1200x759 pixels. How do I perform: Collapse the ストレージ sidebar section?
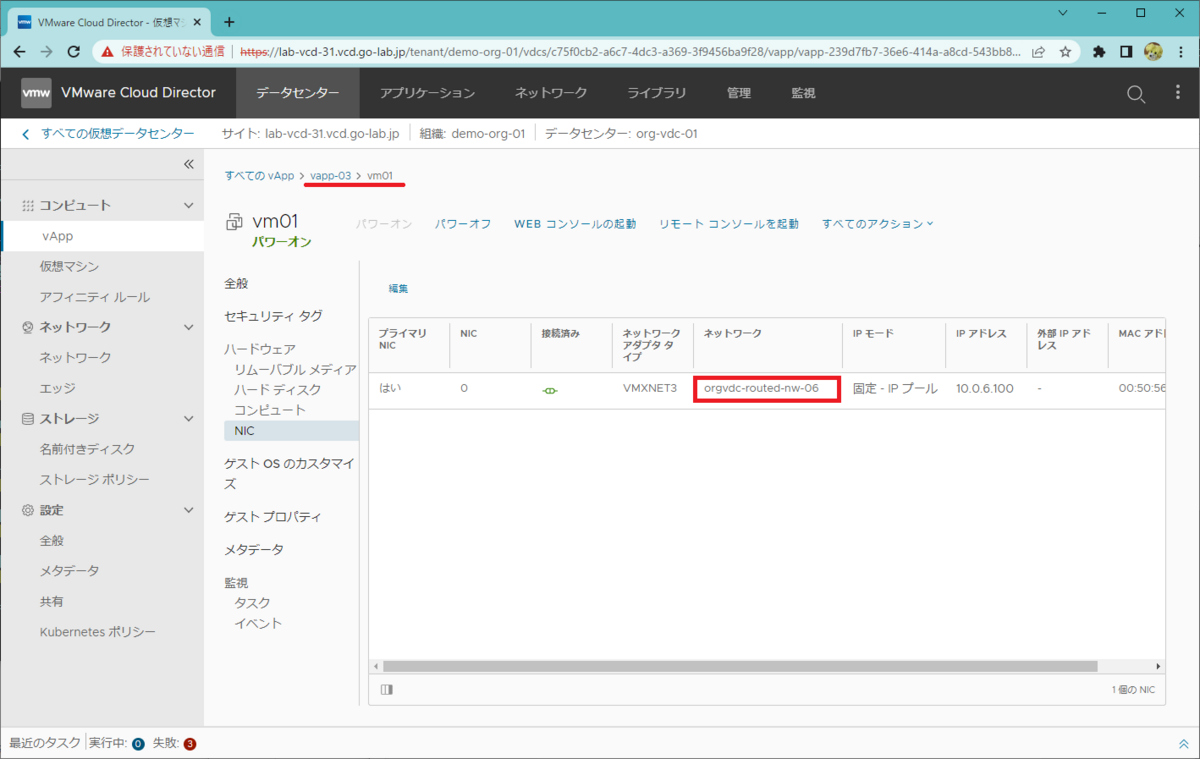click(x=189, y=419)
